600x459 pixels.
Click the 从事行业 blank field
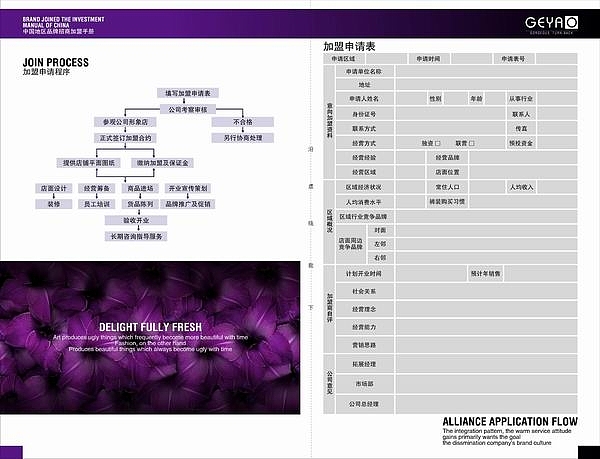[557, 99]
